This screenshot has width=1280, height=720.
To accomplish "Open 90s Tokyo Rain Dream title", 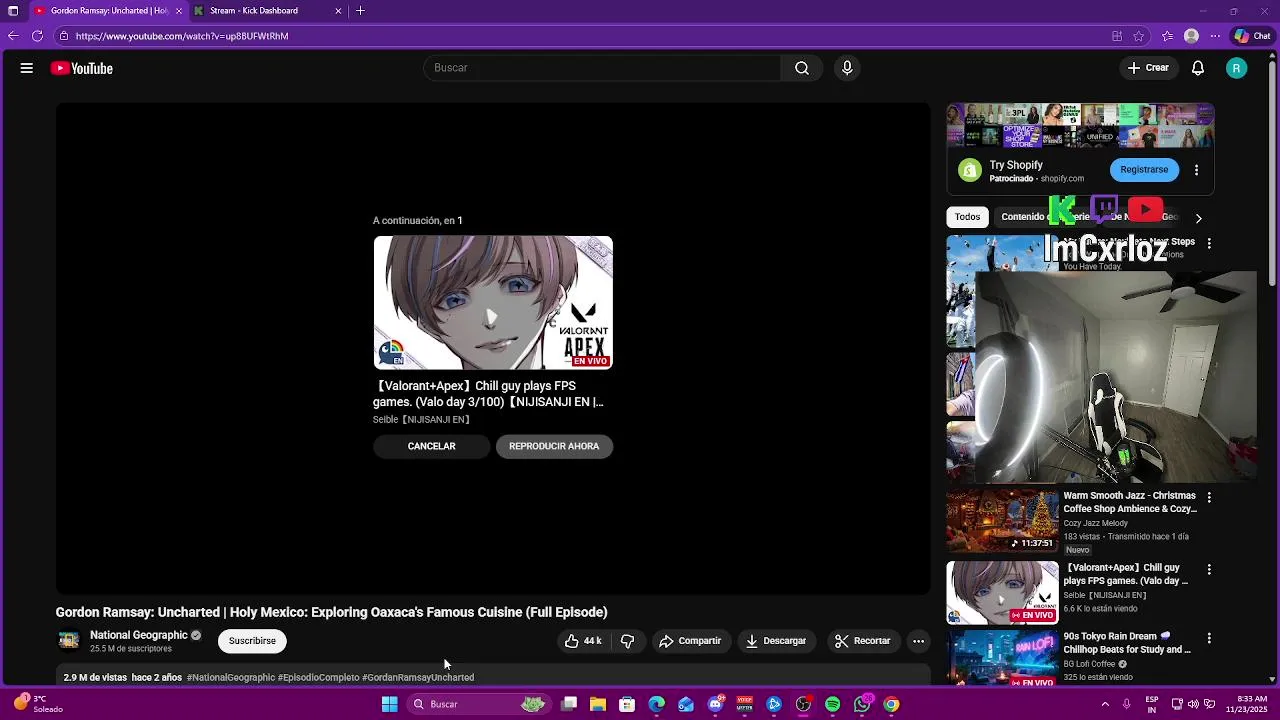I will [1127, 643].
